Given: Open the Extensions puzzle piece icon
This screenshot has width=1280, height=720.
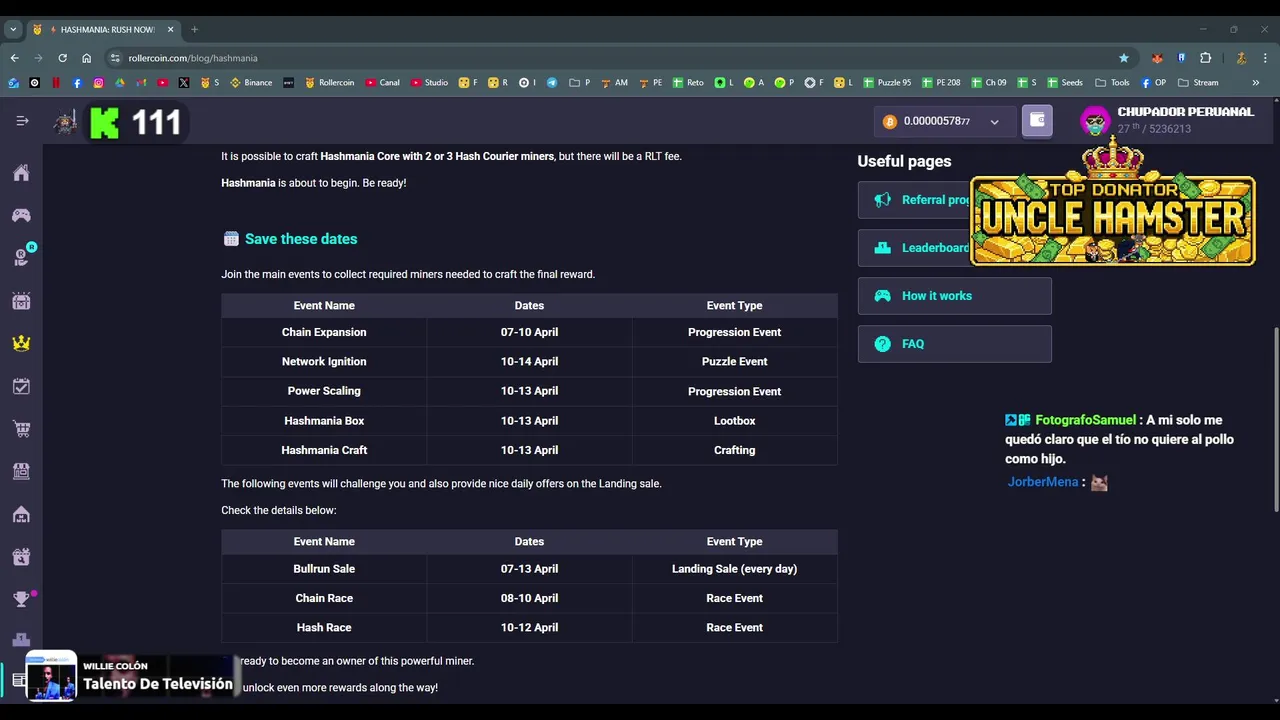Looking at the screenshot, I should [x=1205, y=58].
